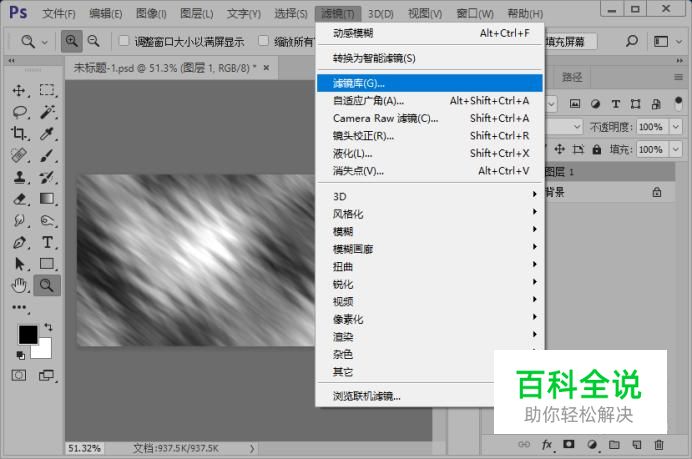Viewport: 692px width, 459px height.
Task: Expand the 渲染 filter submenu
Action: point(430,336)
